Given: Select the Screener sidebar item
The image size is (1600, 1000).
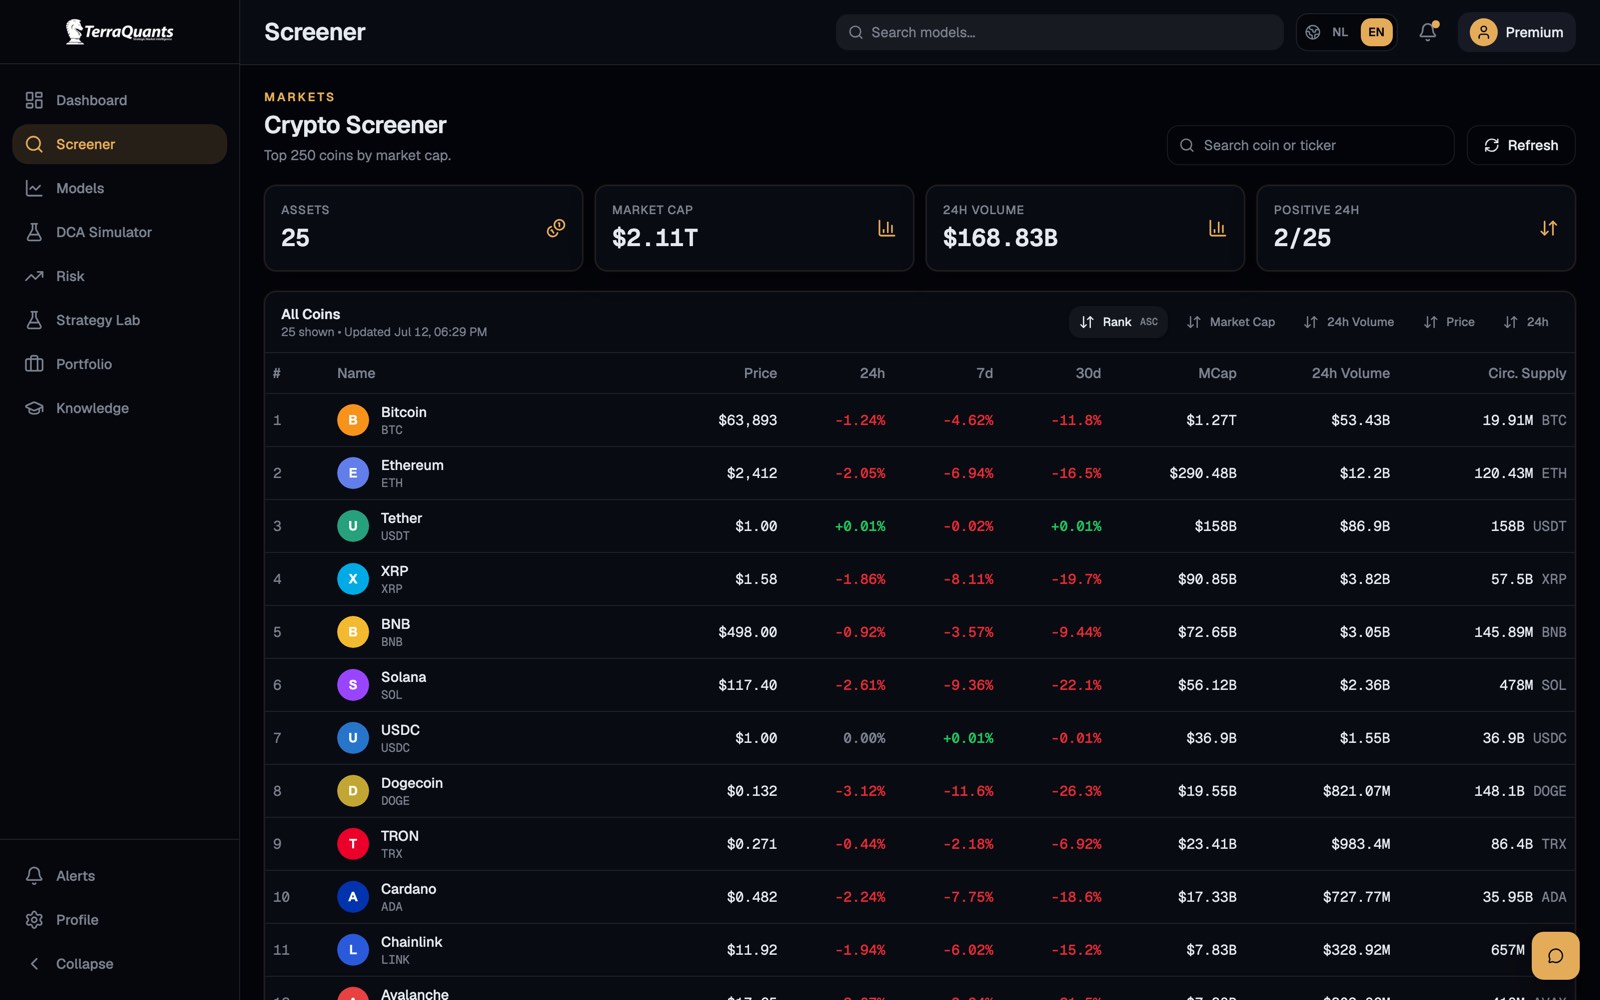Looking at the screenshot, I should [120, 144].
